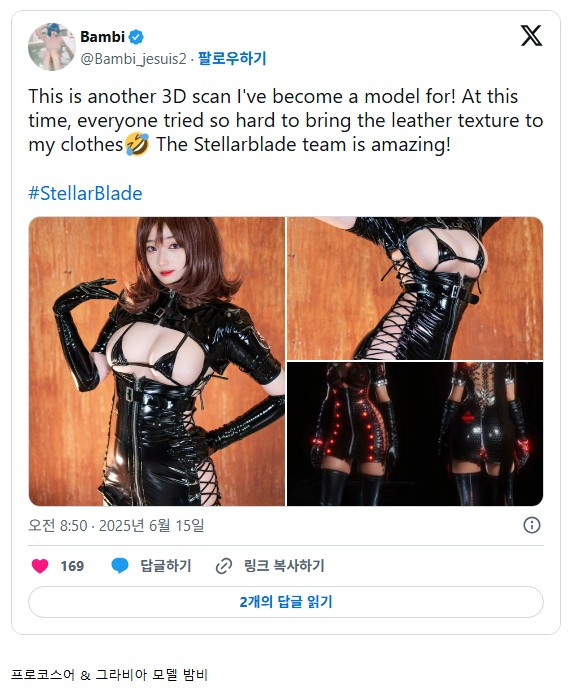This screenshot has height=690, width=574.
Task: Click the blue verified badge
Action: point(136,37)
